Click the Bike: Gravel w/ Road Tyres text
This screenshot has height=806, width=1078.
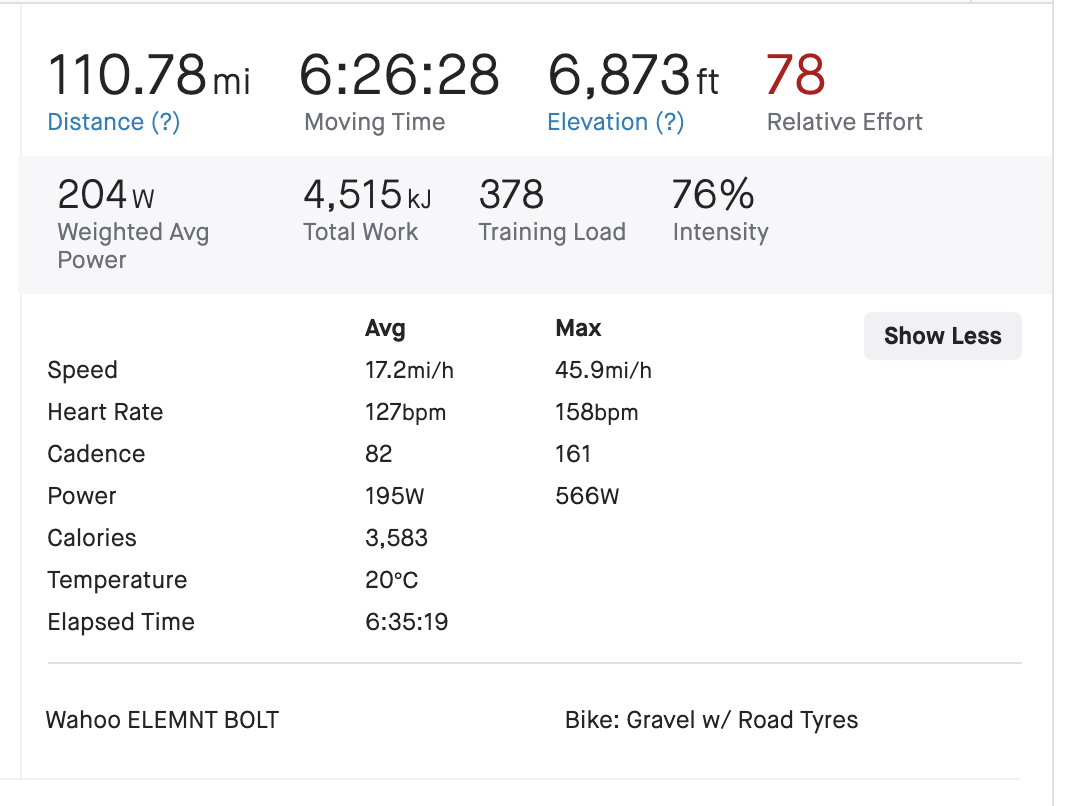point(711,720)
